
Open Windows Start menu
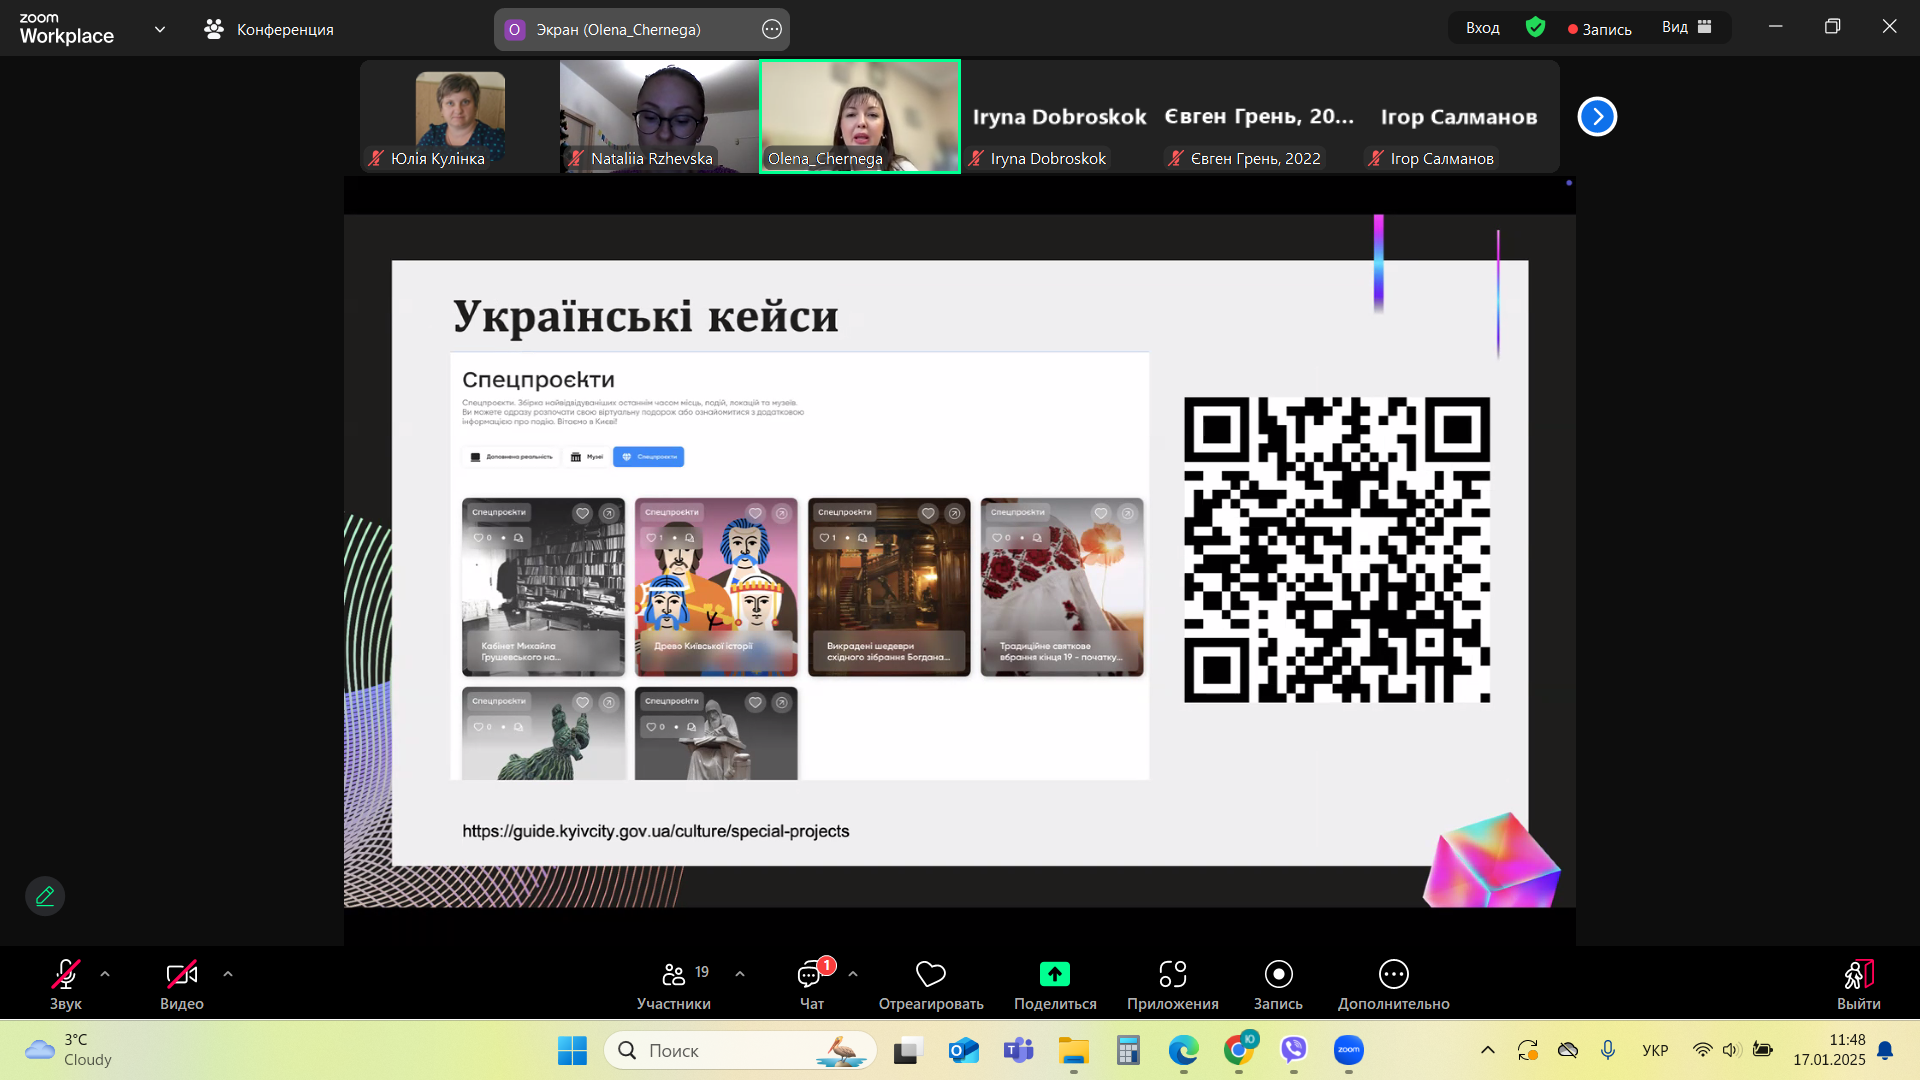pyautogui.click(x=572, y=1050)
